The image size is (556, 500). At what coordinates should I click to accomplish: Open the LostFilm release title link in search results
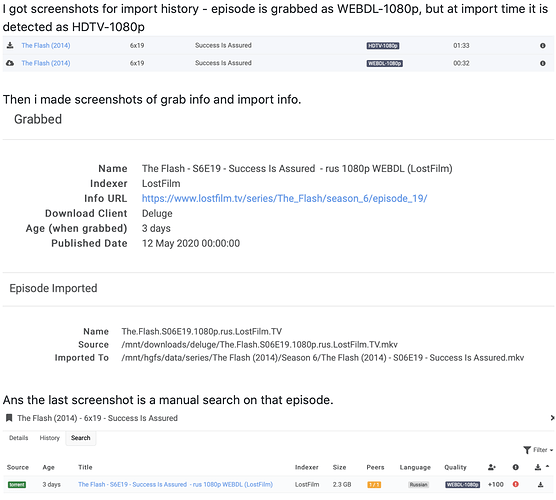(x=176, y=484)
